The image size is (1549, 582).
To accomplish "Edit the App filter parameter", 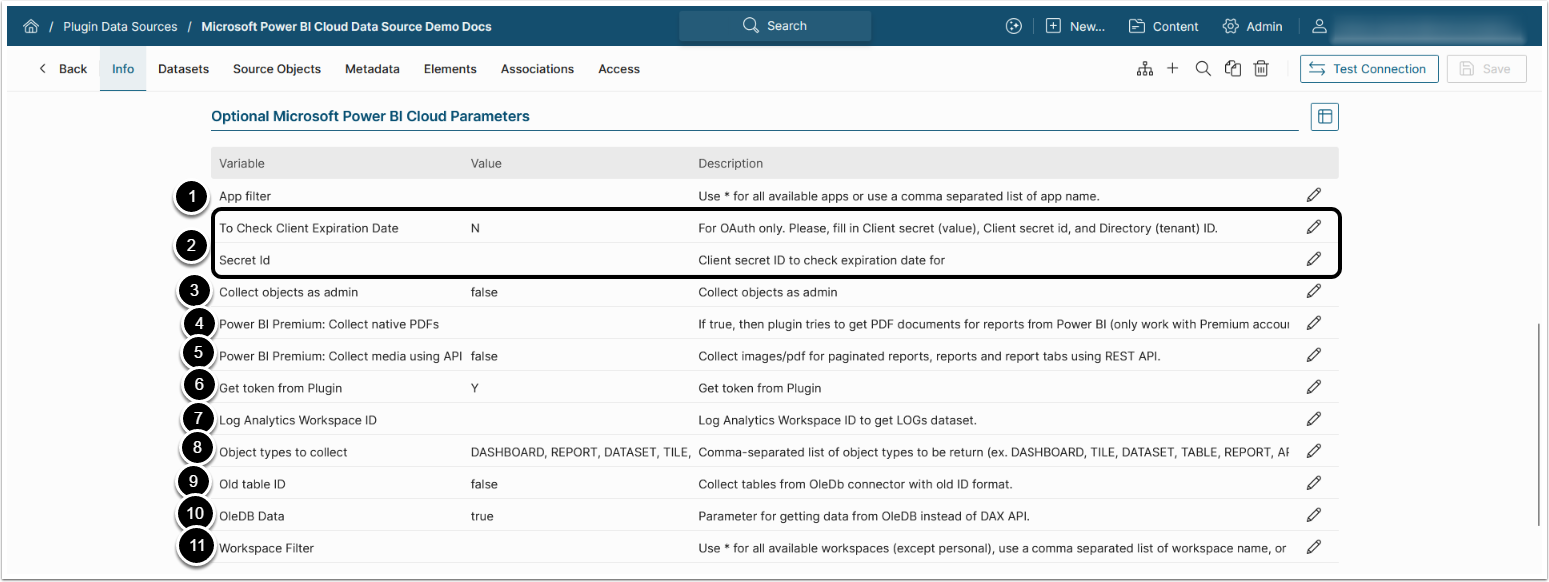I will click(x=1314, y=195).
